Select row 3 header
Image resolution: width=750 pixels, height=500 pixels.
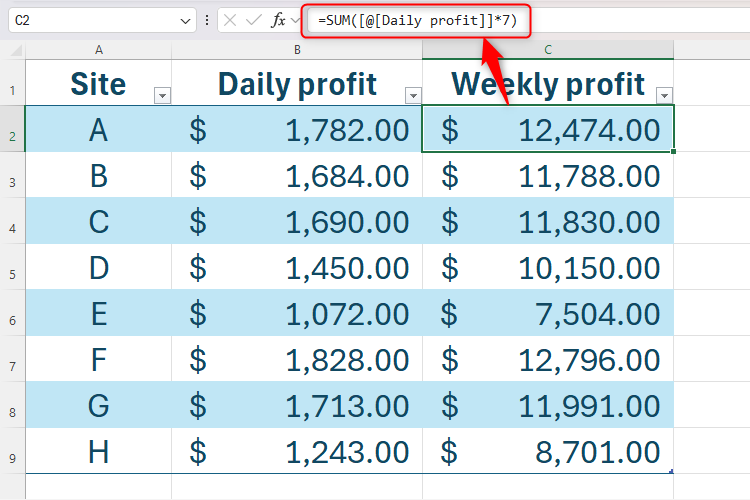click(12, 175)
